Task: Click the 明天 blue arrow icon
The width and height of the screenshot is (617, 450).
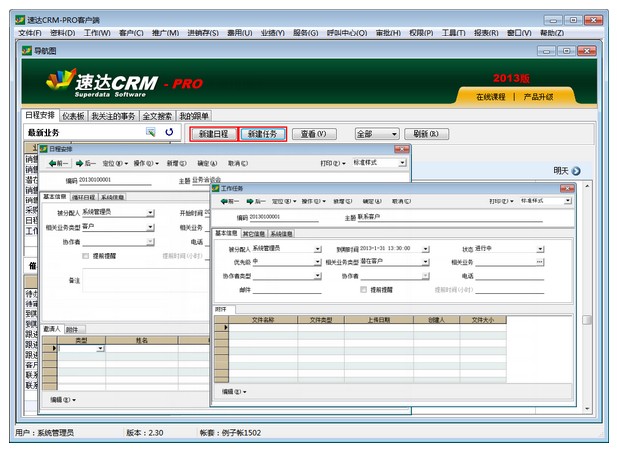Action: 576,171
